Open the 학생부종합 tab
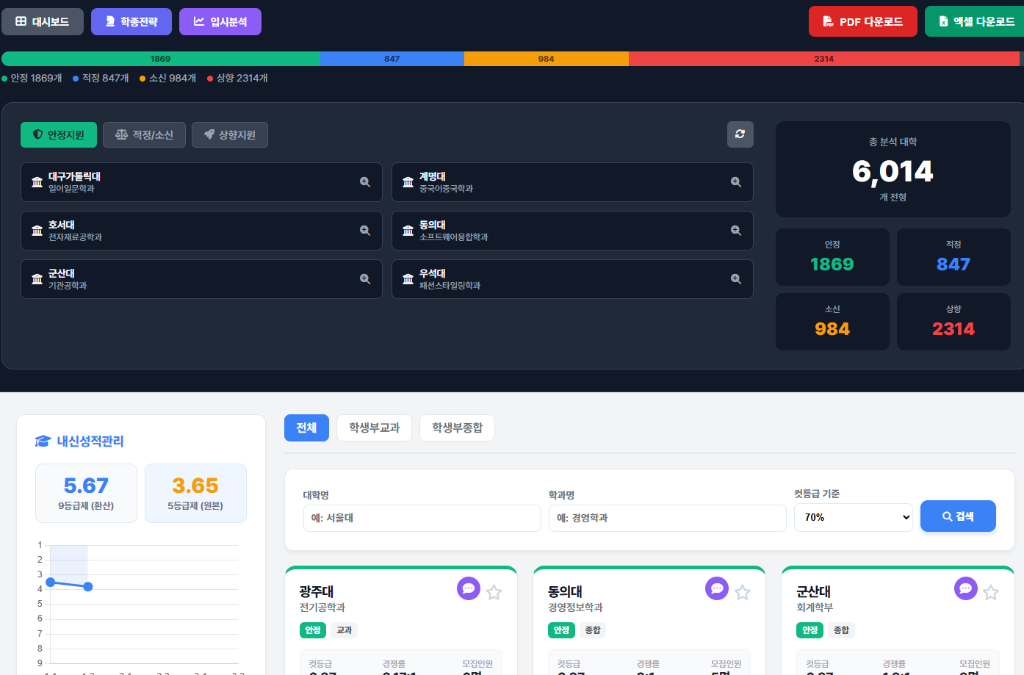Screen dimensions: 1024x675 pyautogui.click(x=456, y=428)
